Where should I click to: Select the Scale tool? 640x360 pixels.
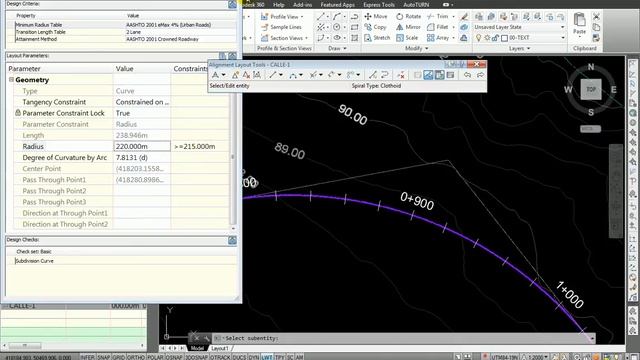pyautogui.click(x=407, y=38)
